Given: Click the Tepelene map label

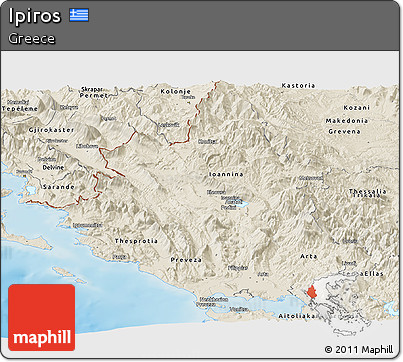Looking at the screenshot, I should pos(20,109).
